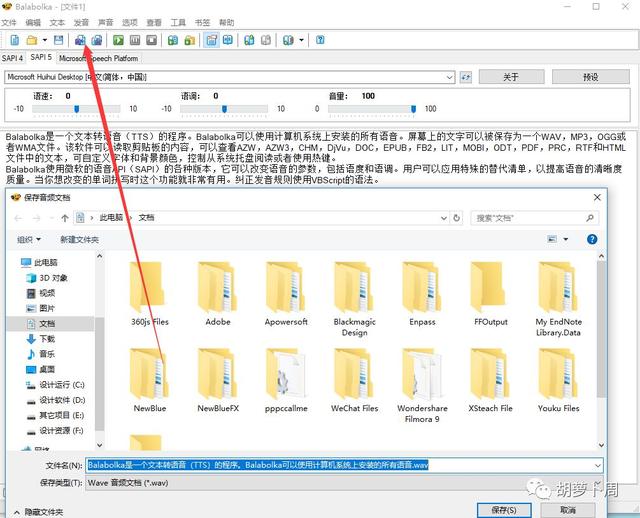This screenshot has width=640, height=518.
Task: Click the 保存(S) button
Action: [x=504, y=510]
